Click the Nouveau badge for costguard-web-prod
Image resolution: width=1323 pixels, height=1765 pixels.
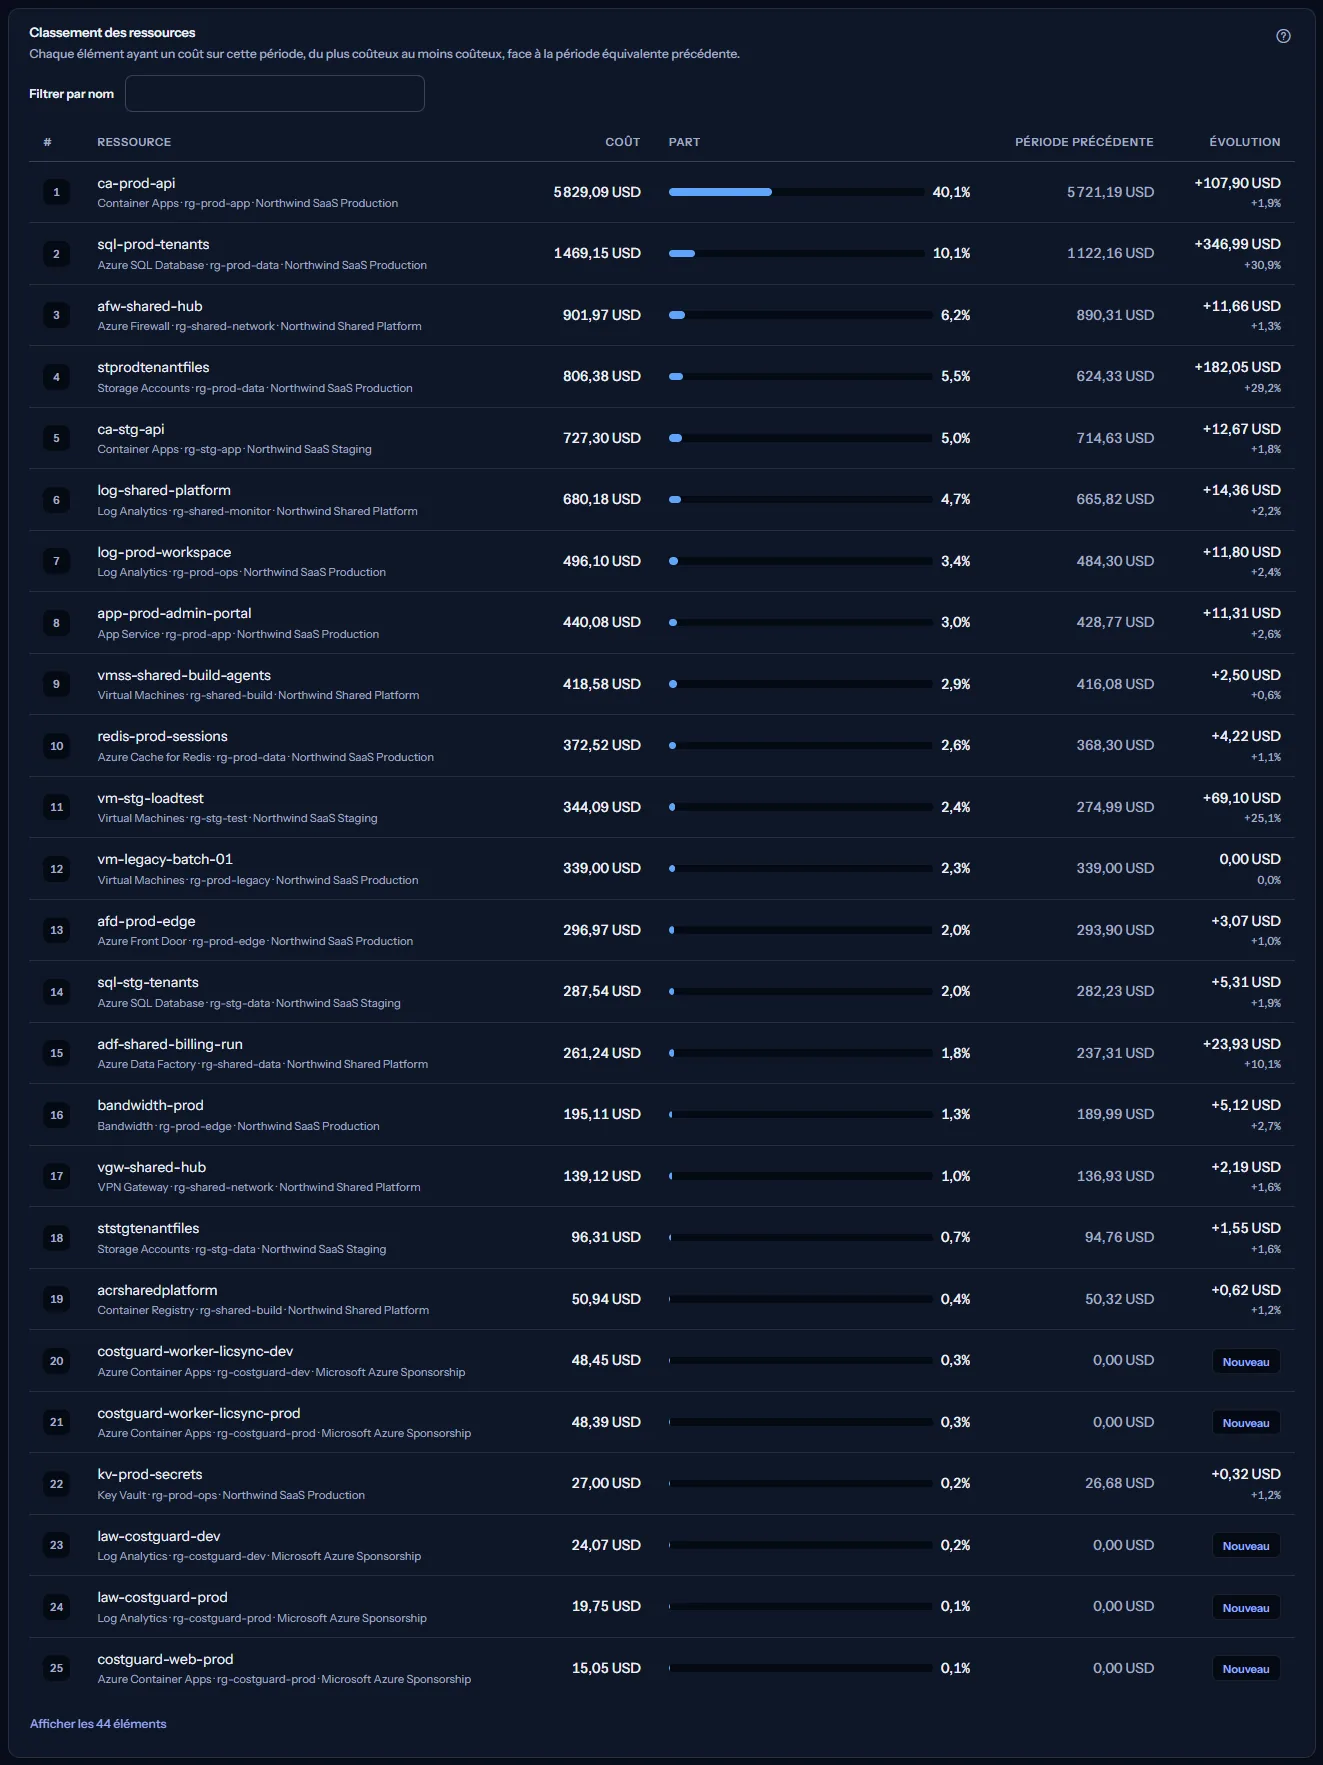click(x=1246, y=1669)
